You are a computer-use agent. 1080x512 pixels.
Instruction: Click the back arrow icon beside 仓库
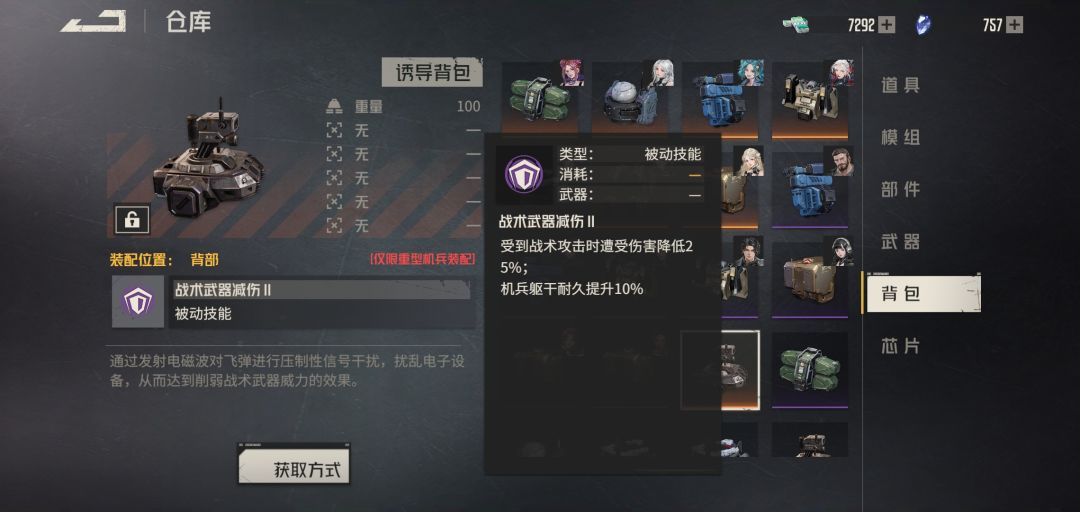pyautogui.click(x=93, y=21)
